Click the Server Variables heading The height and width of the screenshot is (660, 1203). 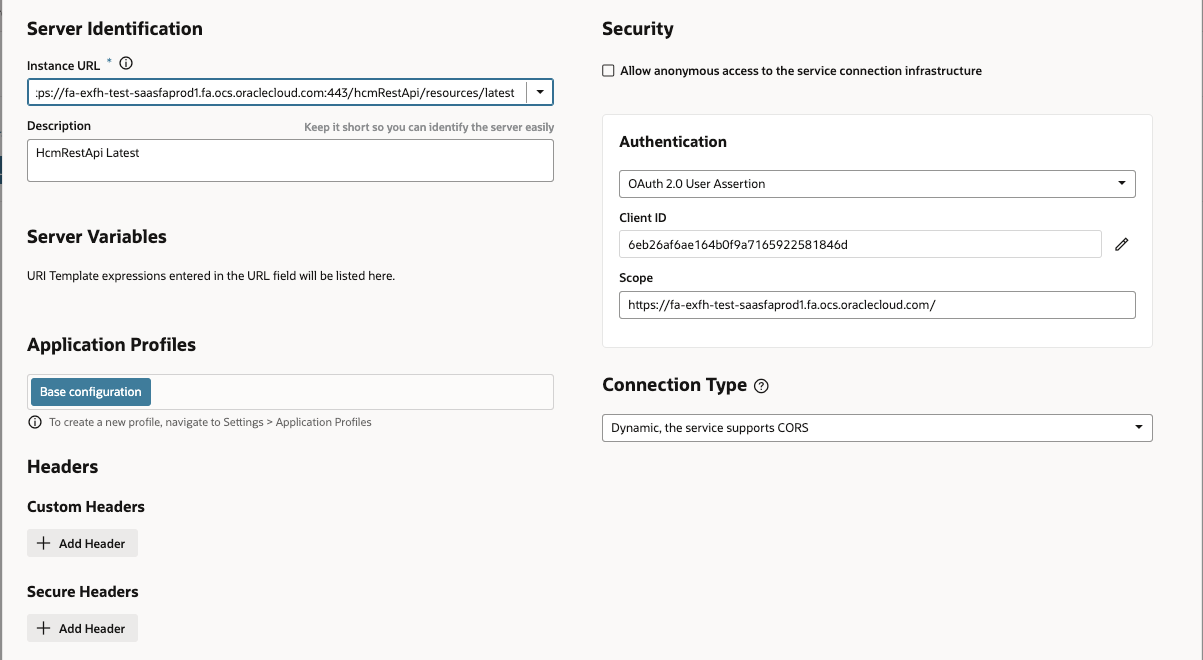pyautogui.click(x=97, y=237)
